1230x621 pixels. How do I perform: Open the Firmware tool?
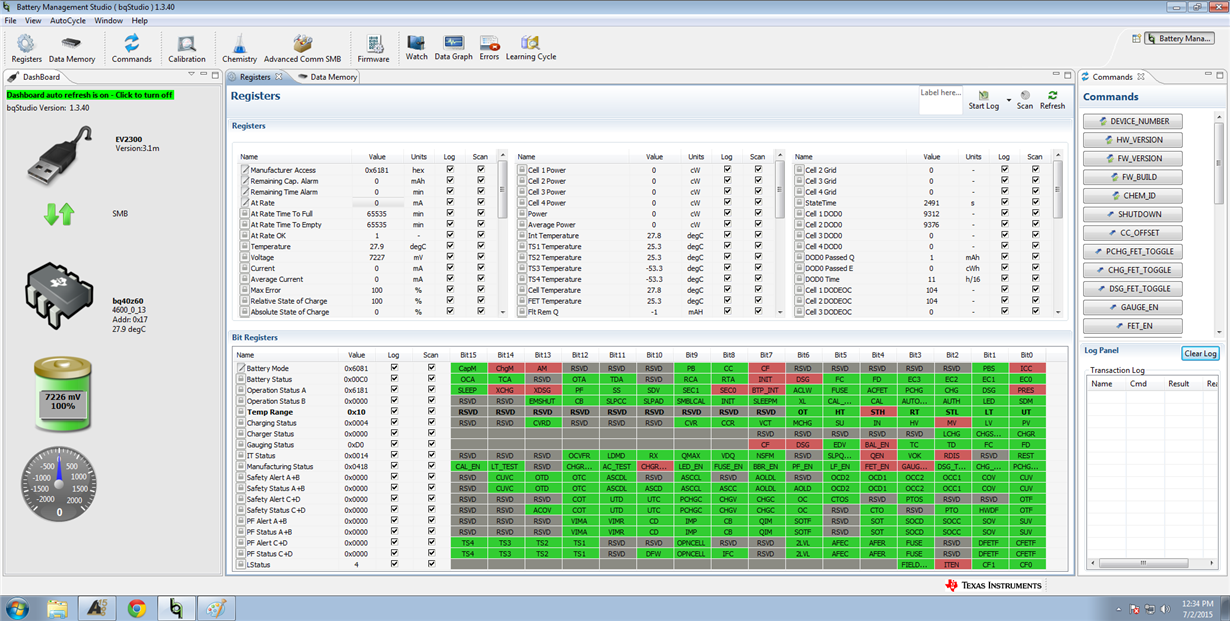click(x=374, y=48)
